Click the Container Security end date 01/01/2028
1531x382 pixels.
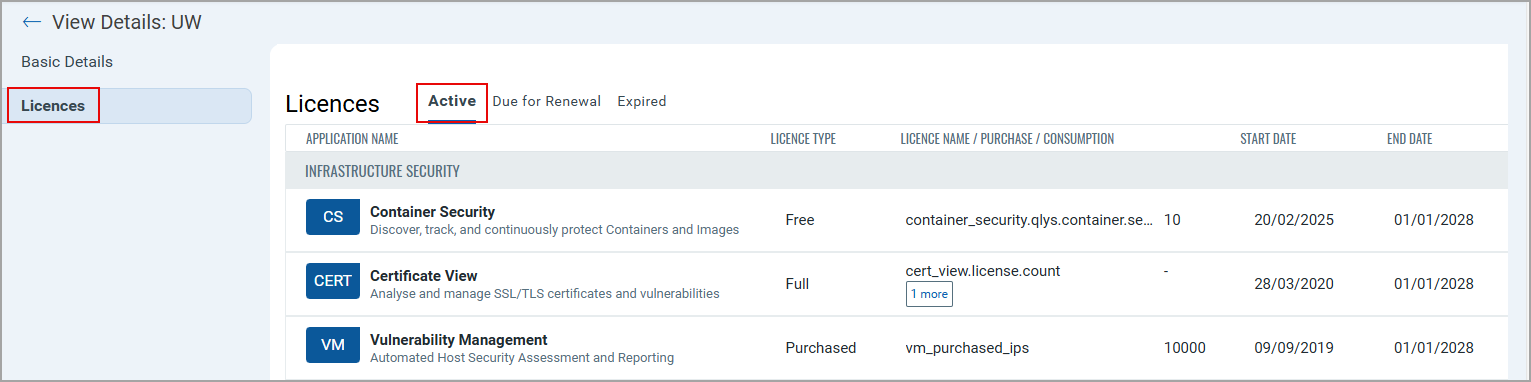click(1434, 220)
